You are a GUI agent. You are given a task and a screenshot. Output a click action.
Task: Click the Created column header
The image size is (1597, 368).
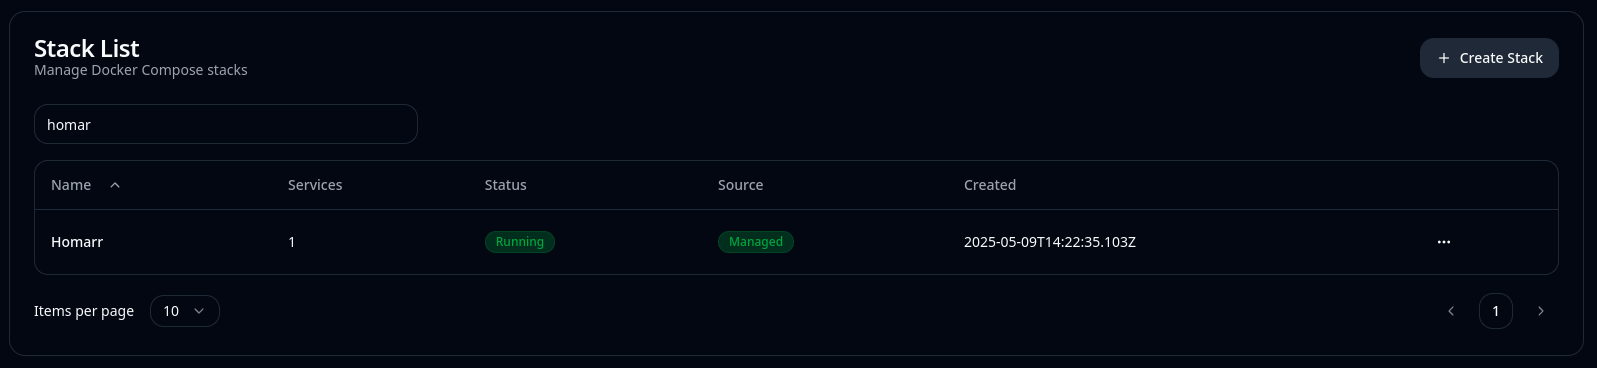tap(990, 185)
